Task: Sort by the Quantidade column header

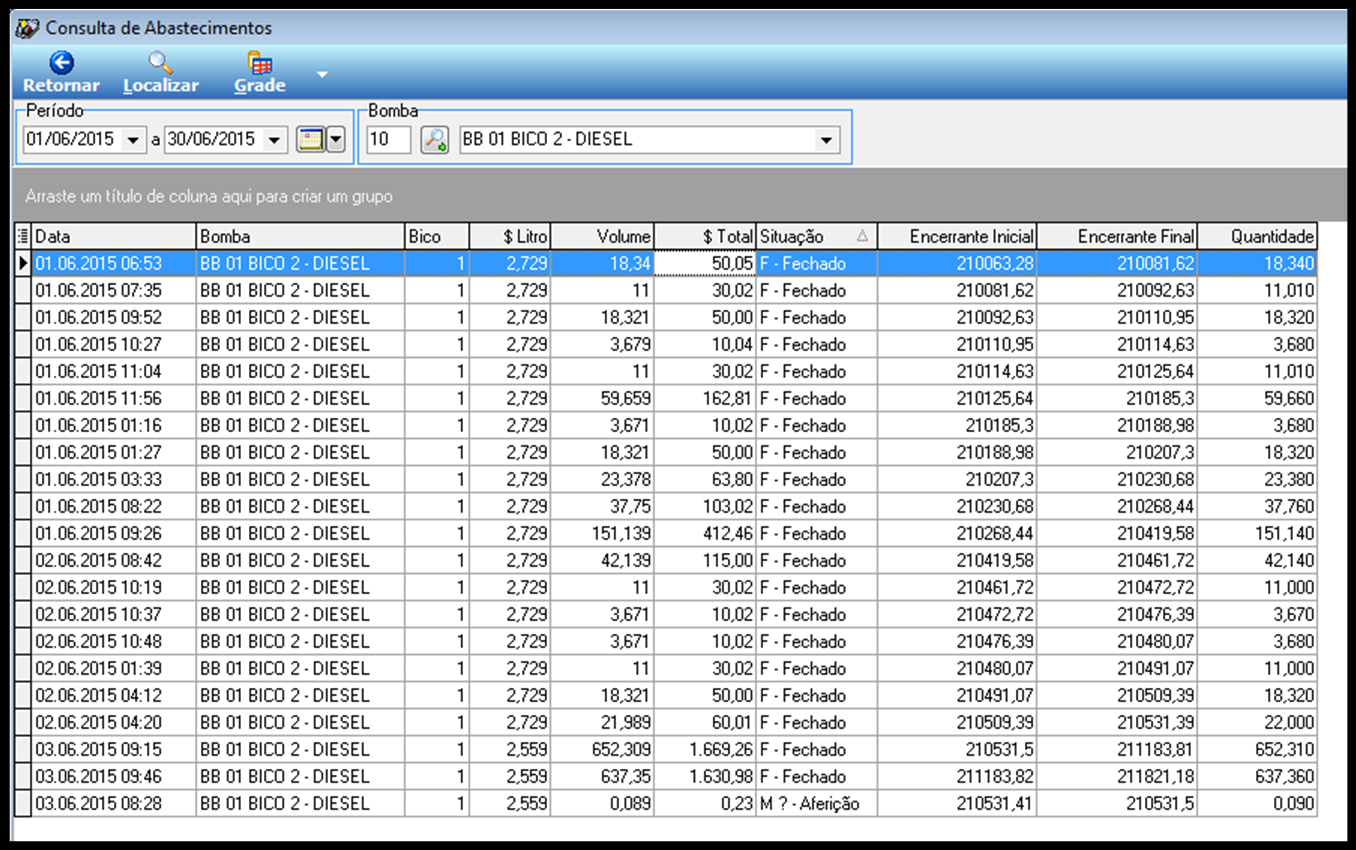Action: point(1257,237)
